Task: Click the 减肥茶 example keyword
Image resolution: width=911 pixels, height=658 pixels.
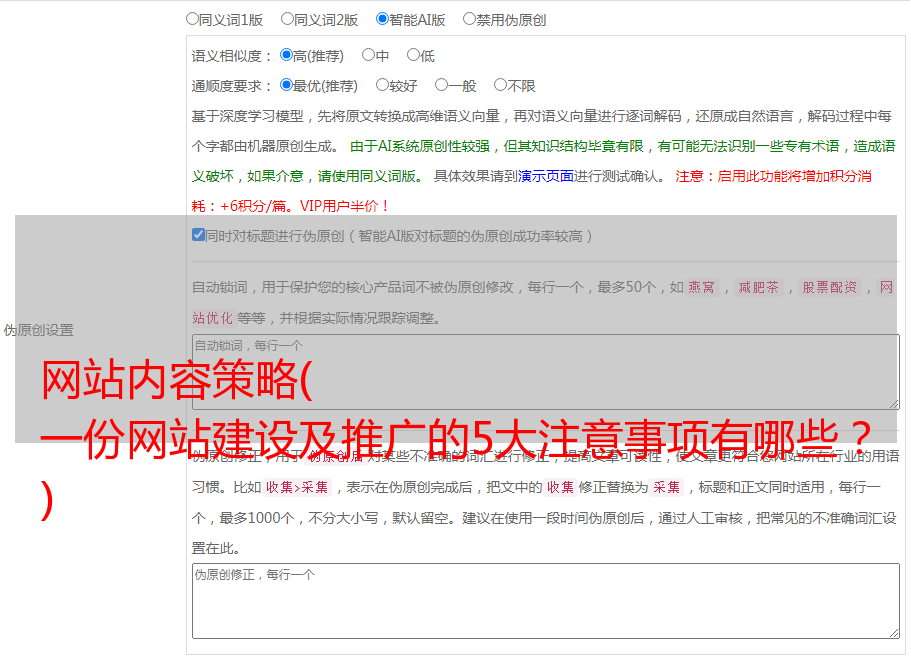Action: pos(758,287)
